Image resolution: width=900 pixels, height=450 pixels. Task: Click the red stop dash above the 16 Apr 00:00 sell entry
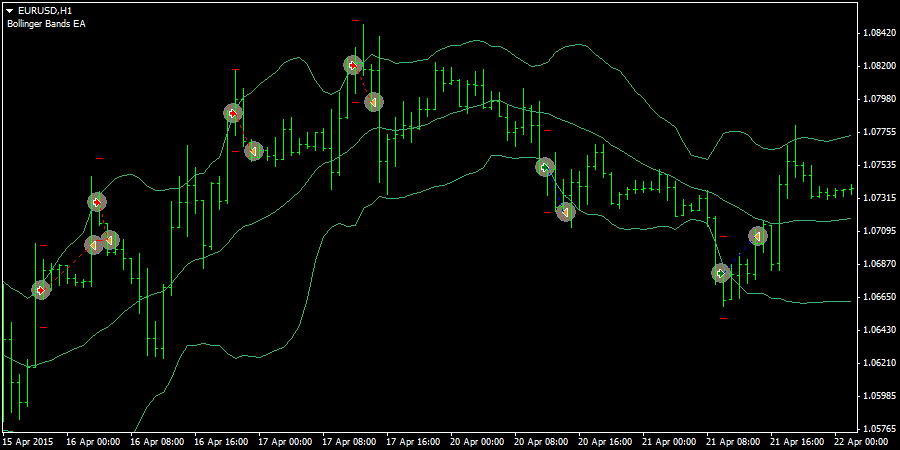click(x=100, y=158)
